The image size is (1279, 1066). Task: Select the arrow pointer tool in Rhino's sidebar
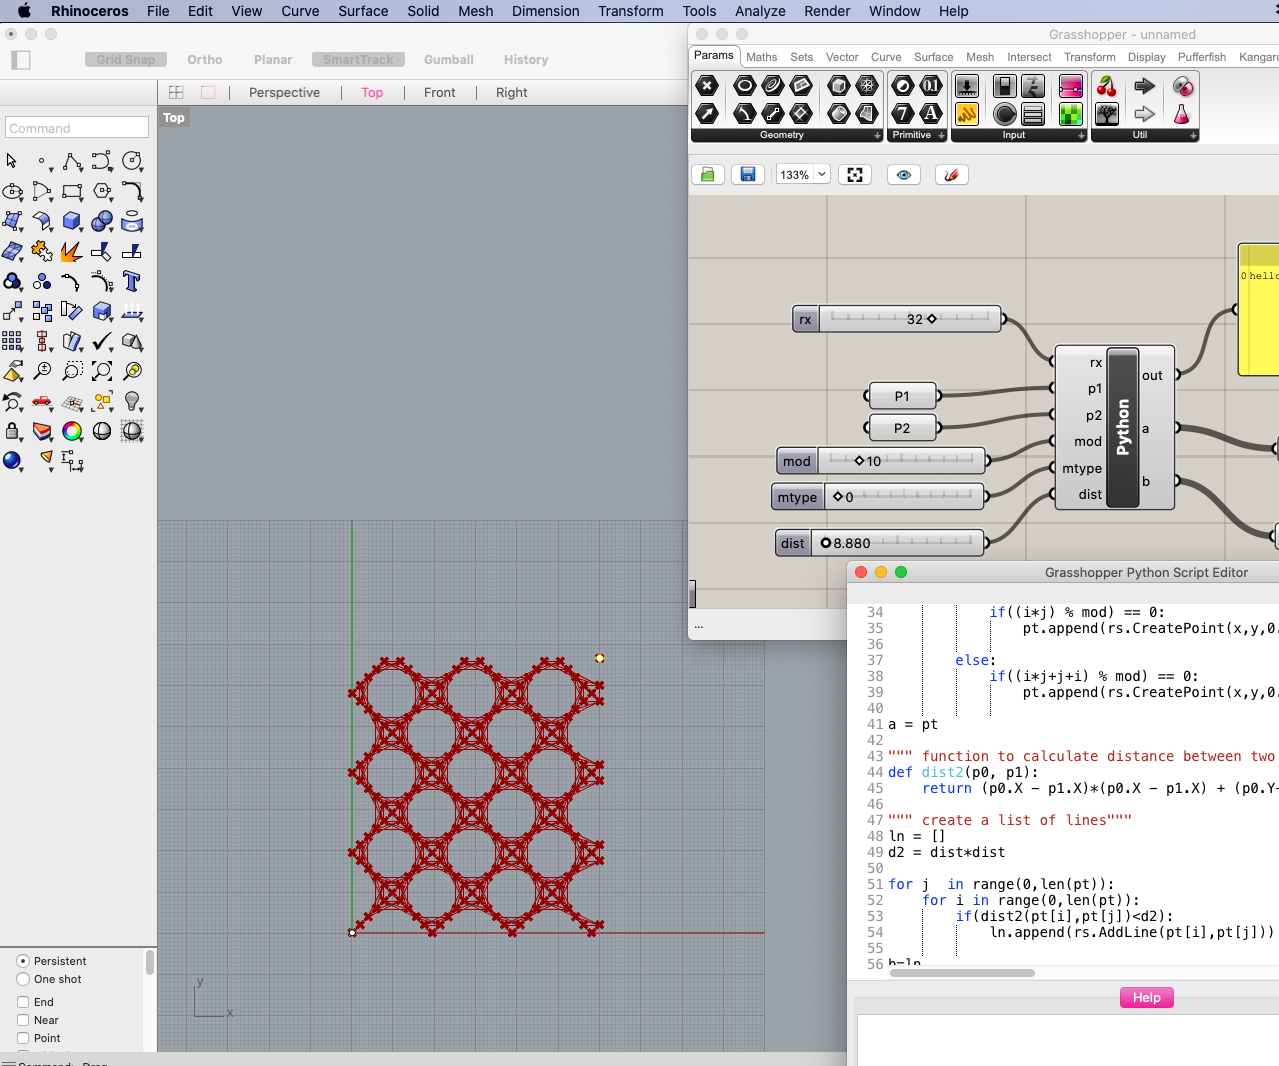pyautogui.click(x=12, y=160)
